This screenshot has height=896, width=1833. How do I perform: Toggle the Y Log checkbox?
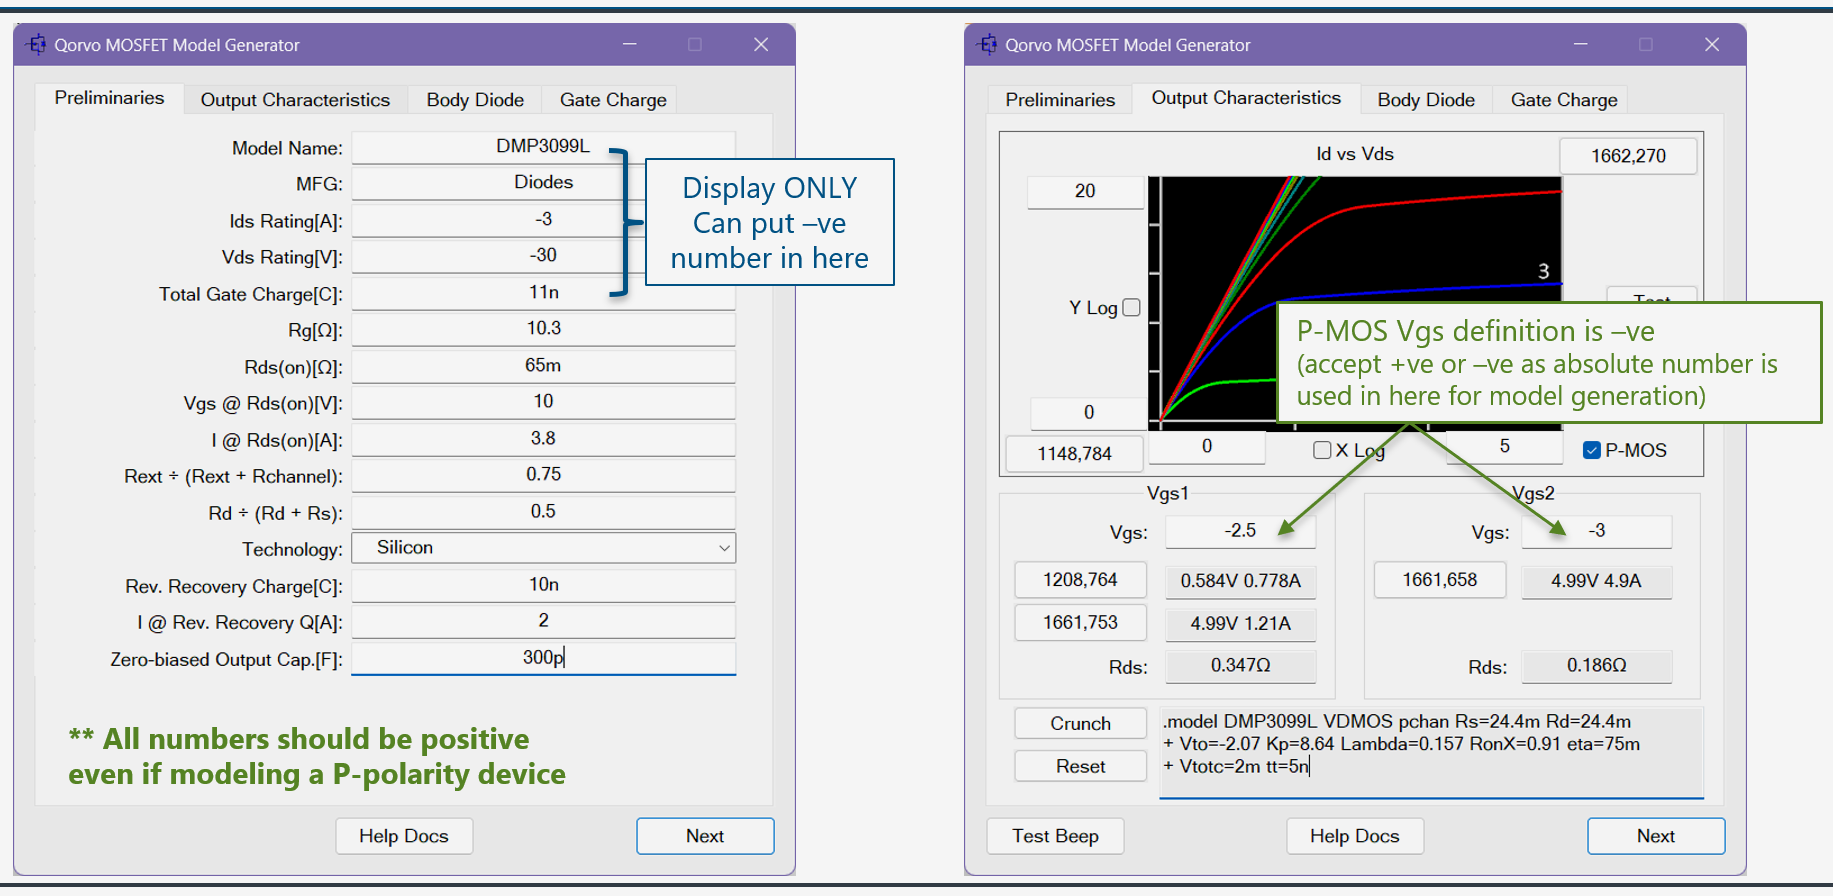(x=1132, y=308)
